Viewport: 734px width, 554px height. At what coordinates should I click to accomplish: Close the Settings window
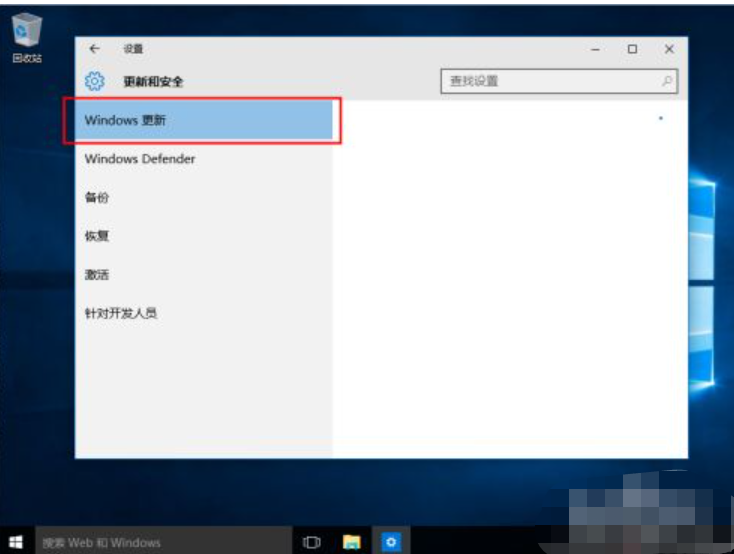click(x=669, y=49)
